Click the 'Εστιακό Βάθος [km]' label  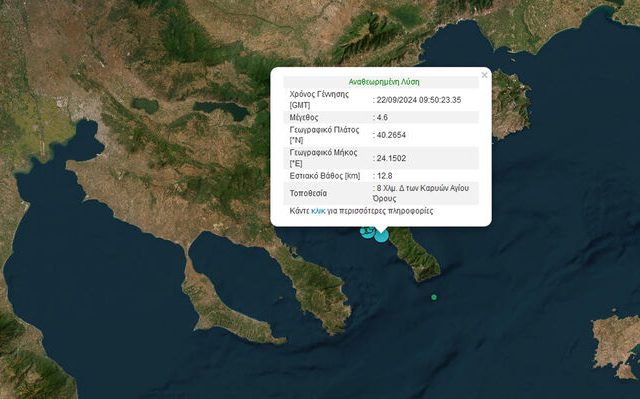coord(325,176)
